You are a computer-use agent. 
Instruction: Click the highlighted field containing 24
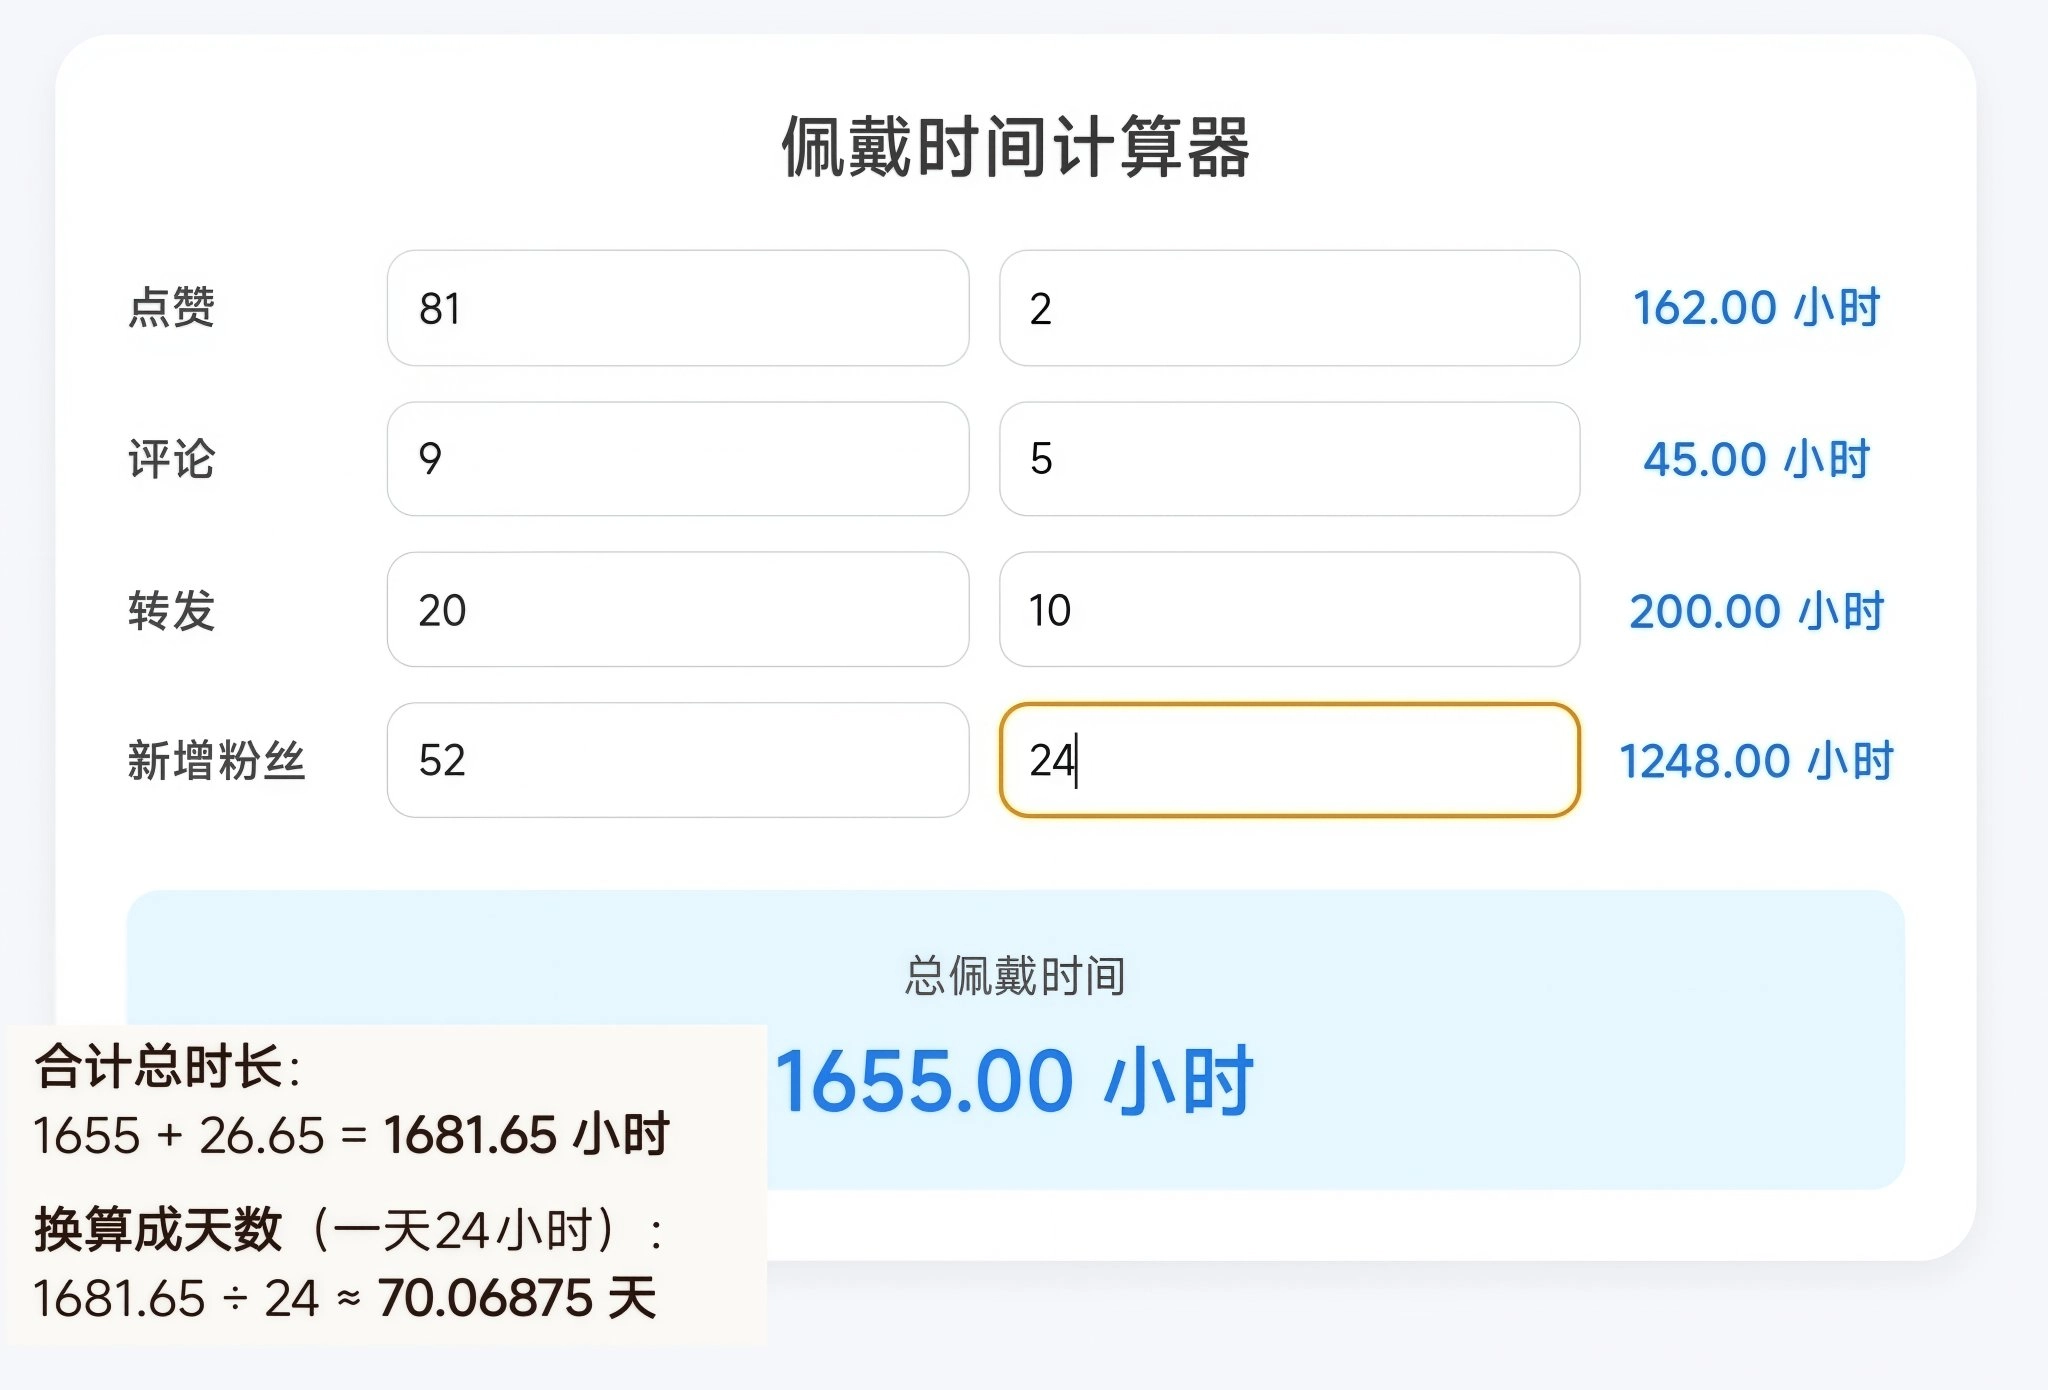point(1289,760)
